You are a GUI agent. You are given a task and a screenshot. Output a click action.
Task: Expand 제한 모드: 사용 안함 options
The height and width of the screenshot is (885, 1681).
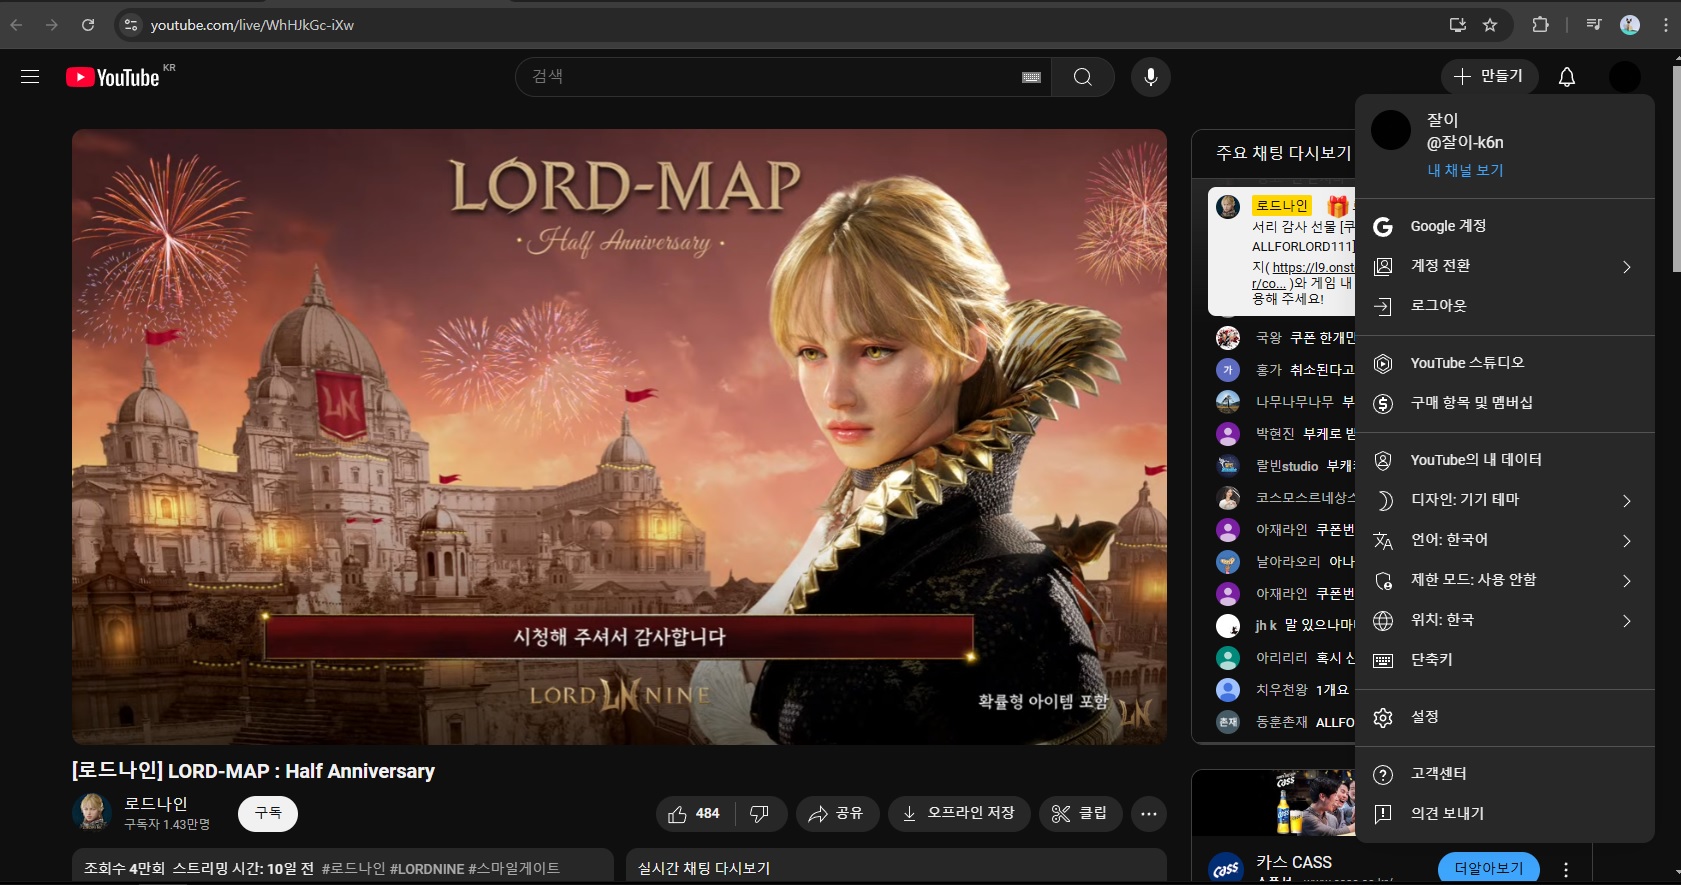pos(1505,580)
